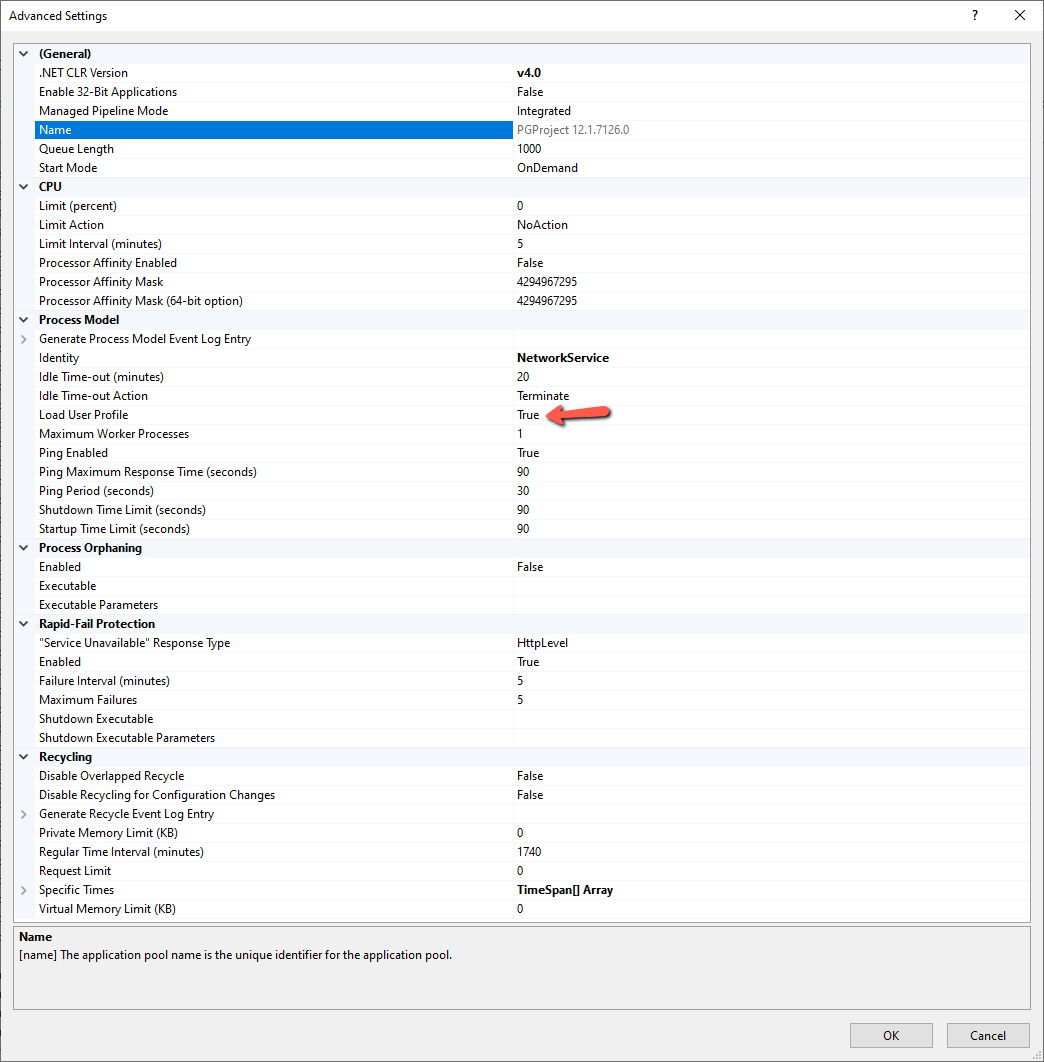Collapse the Process Orphaning section
1044x1062 pixels.
tap(24, 548)
